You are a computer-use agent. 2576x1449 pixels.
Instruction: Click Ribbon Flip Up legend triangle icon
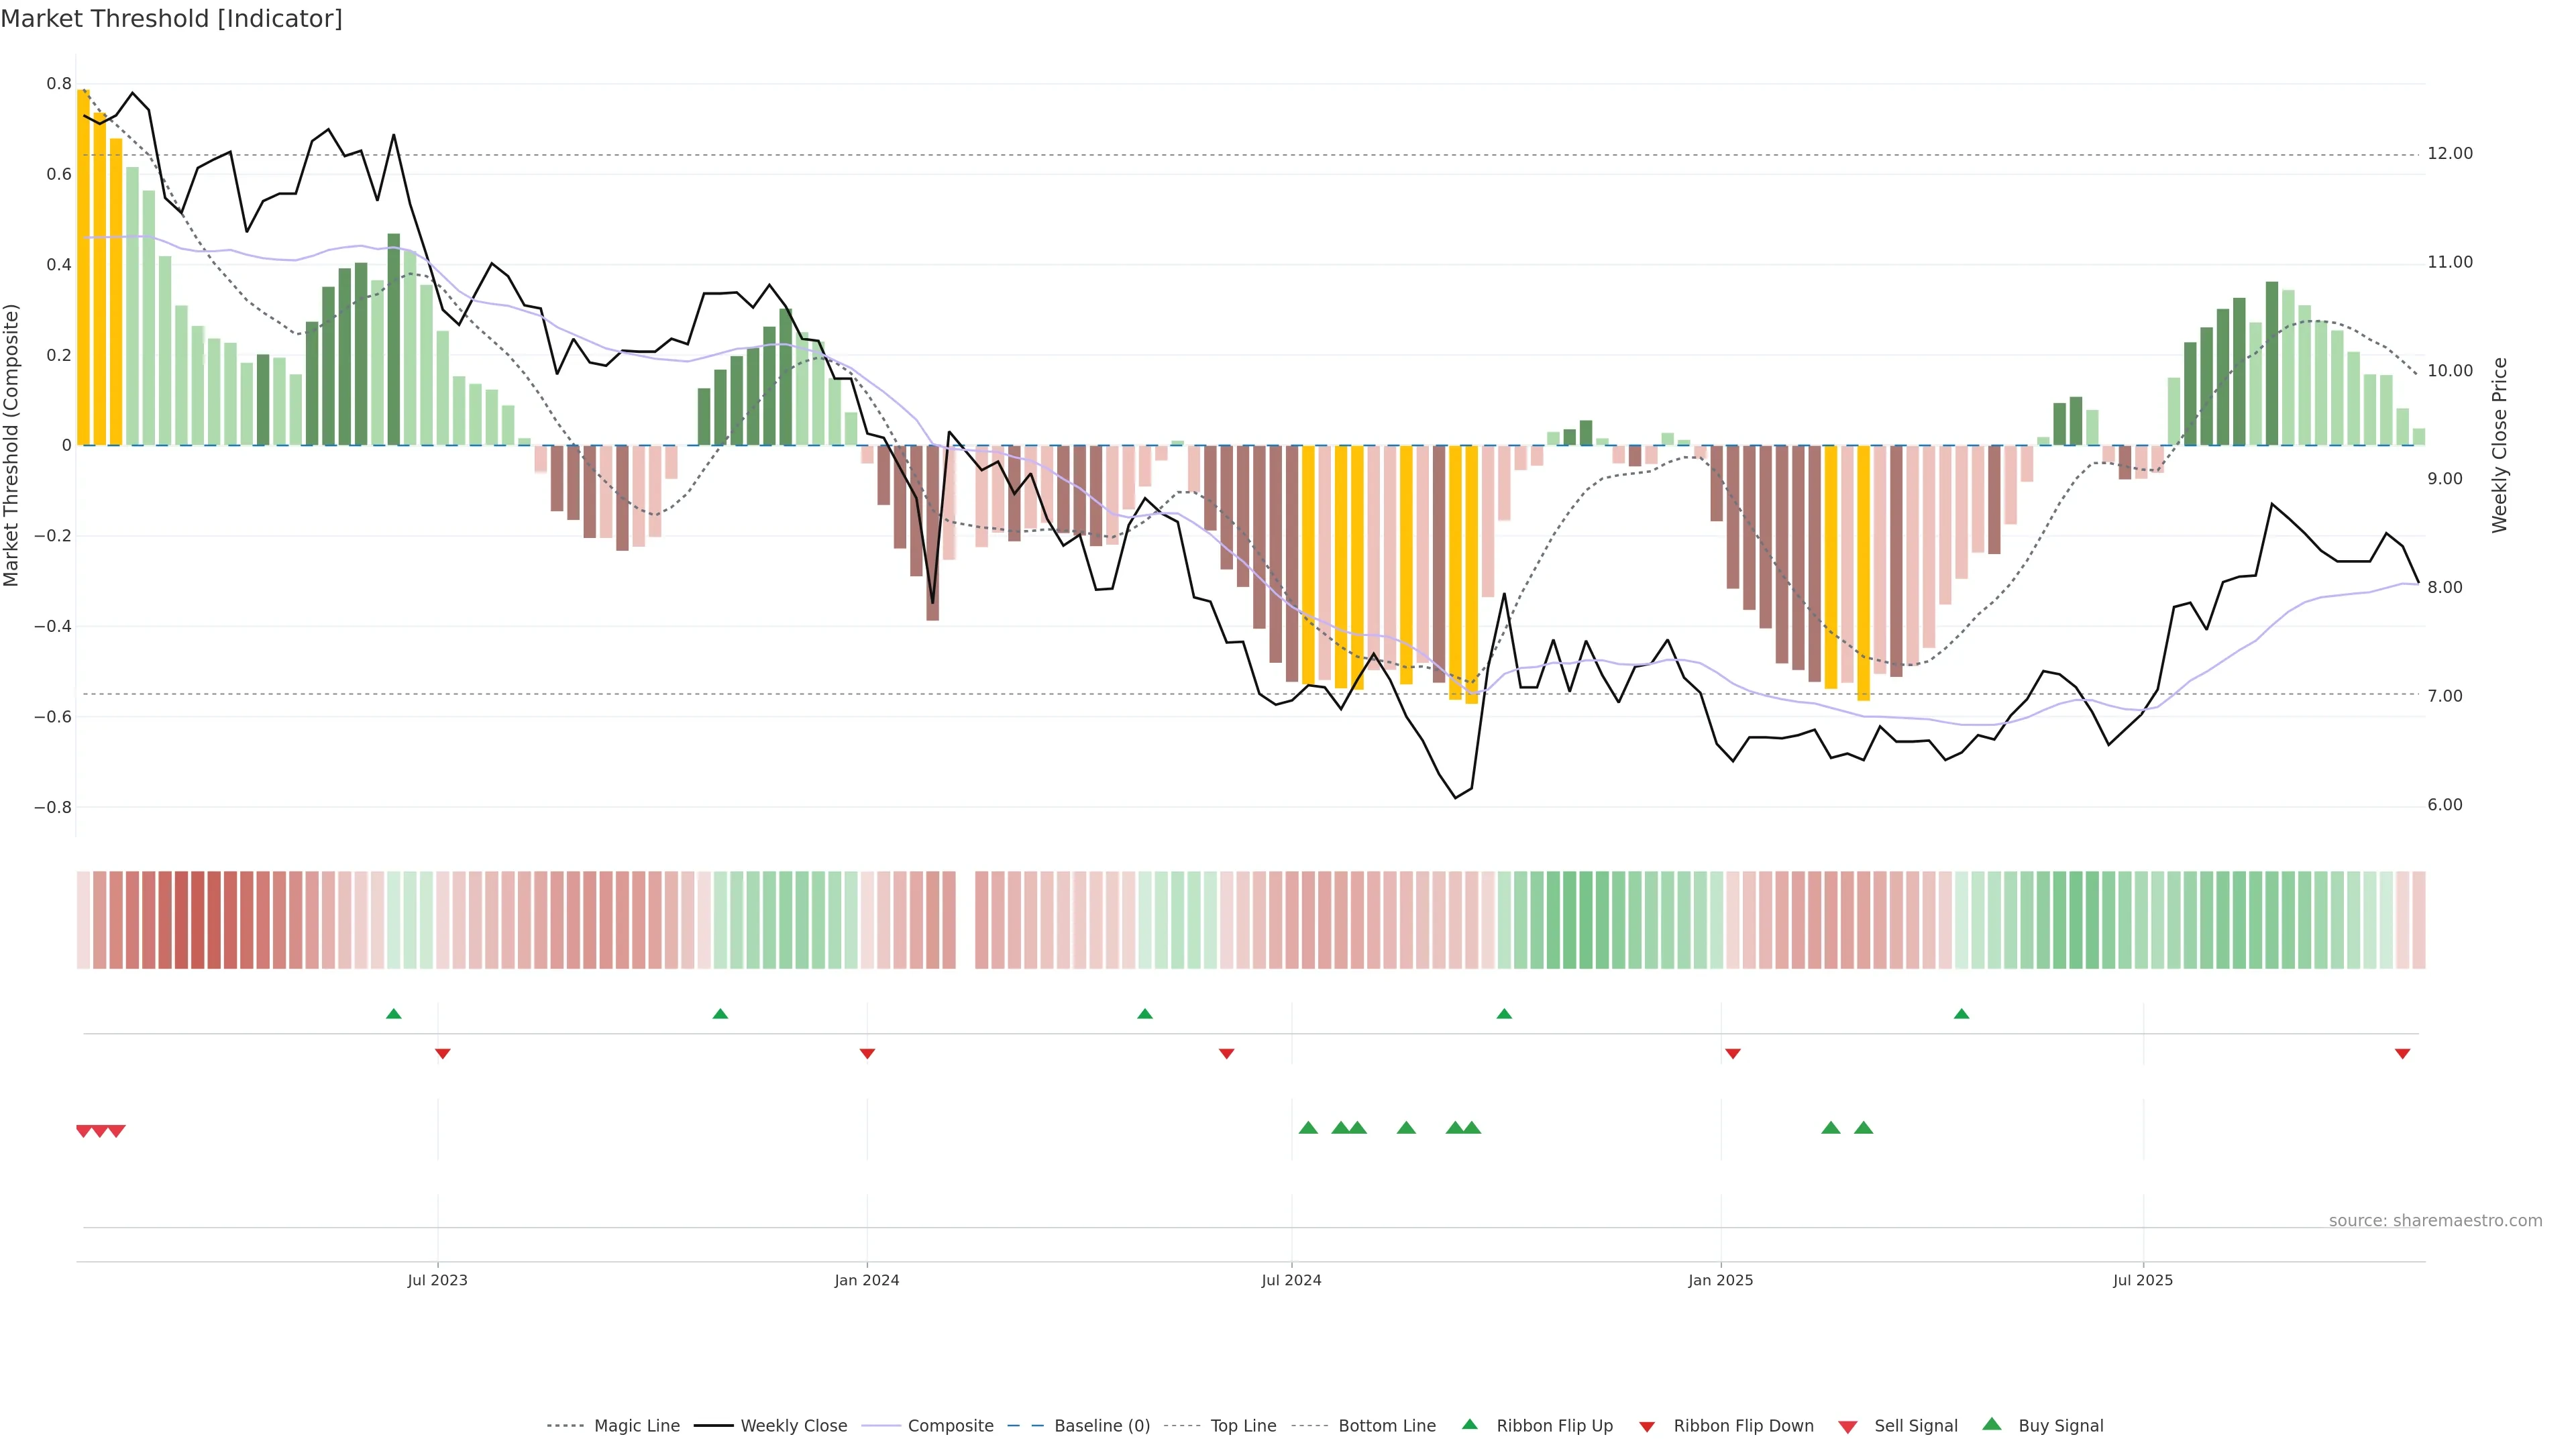[1469, 1425]
